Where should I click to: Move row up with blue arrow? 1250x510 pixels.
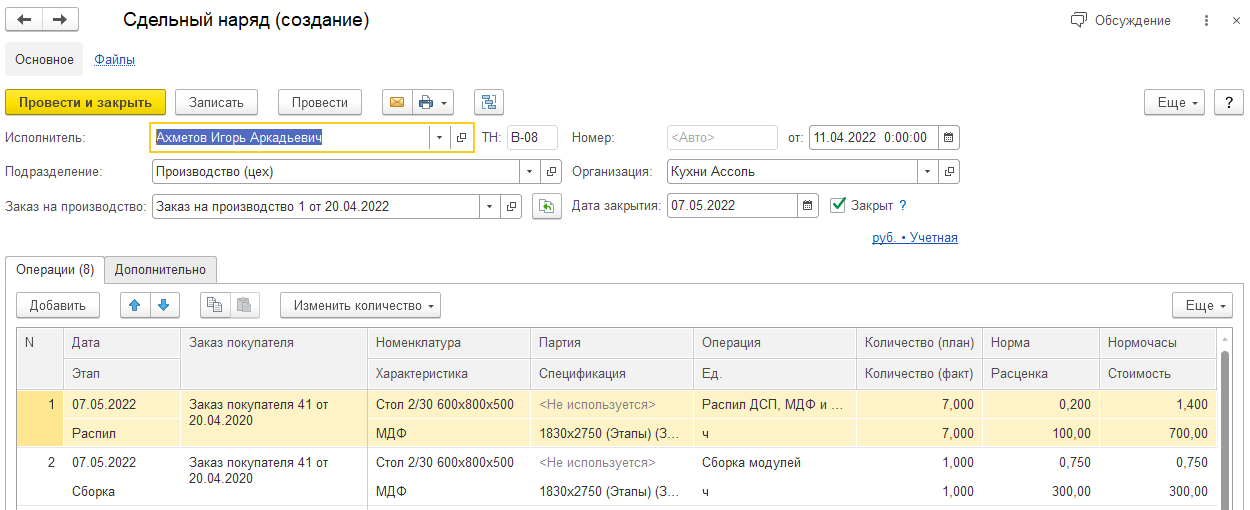(135, 305)
